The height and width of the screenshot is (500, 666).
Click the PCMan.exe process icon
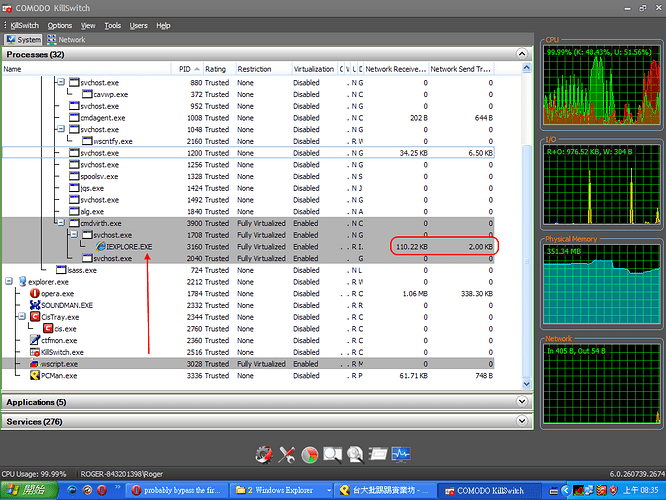[35, 376]
